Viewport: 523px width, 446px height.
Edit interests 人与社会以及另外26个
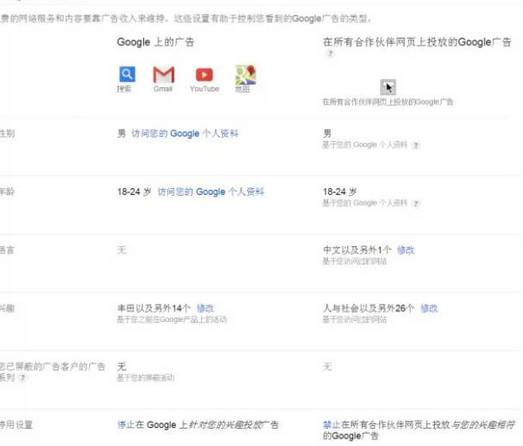[429, 308]
